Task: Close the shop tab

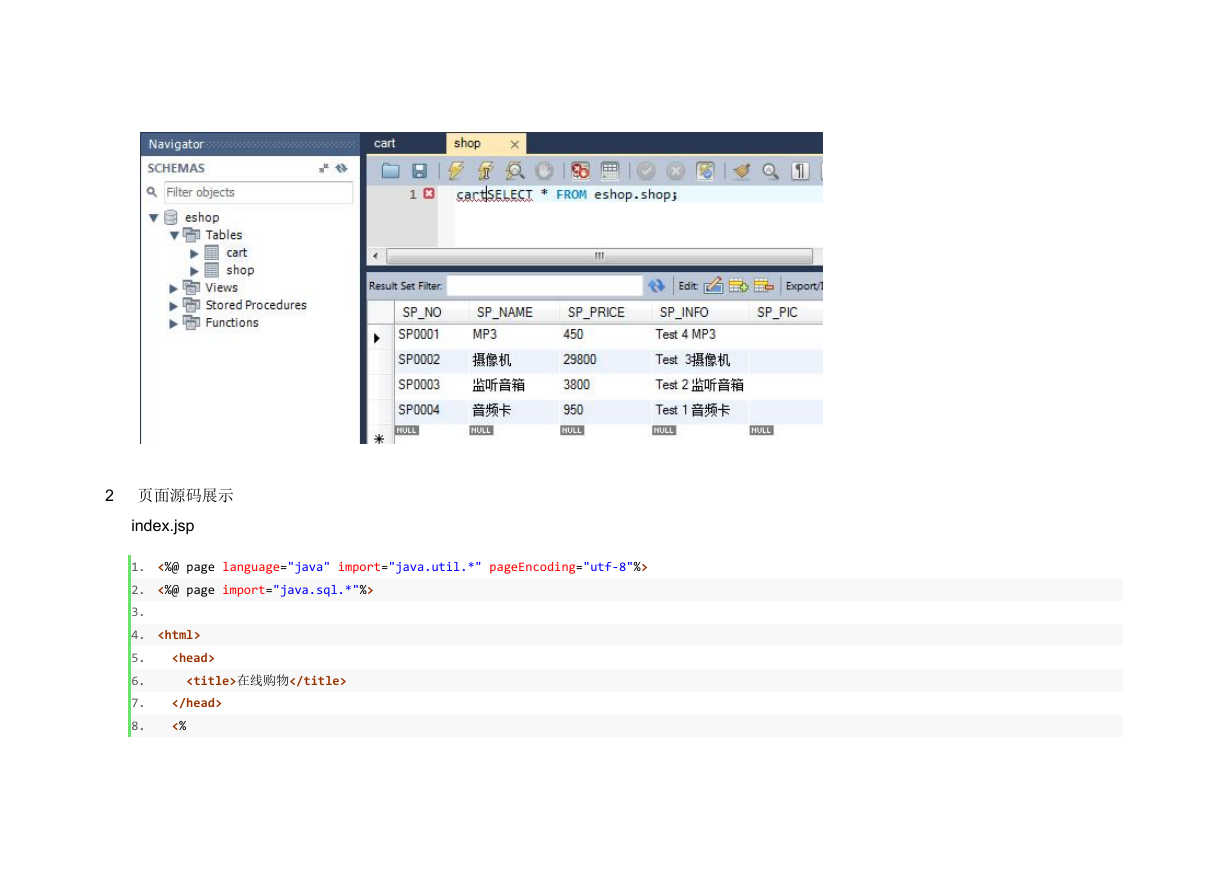Action: click(x=514, y=144)
